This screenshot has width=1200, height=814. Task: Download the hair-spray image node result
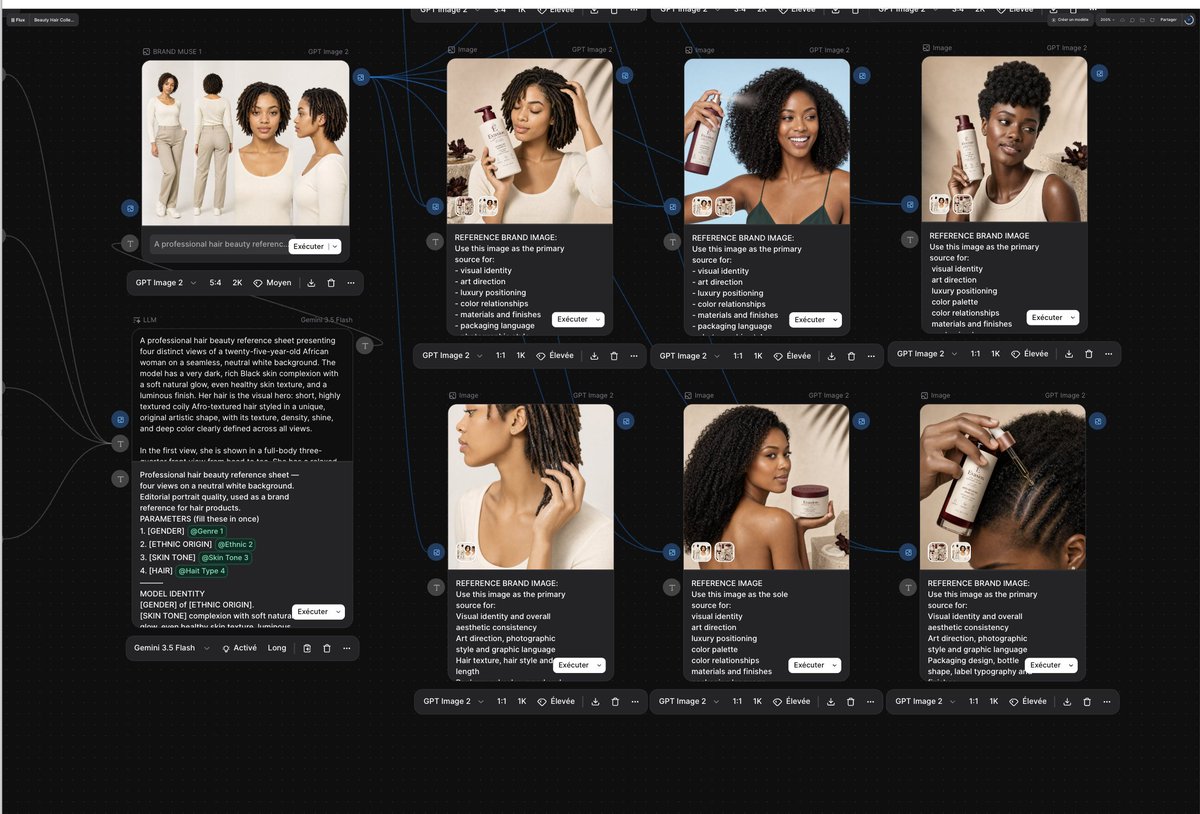(x=831, y=356)
